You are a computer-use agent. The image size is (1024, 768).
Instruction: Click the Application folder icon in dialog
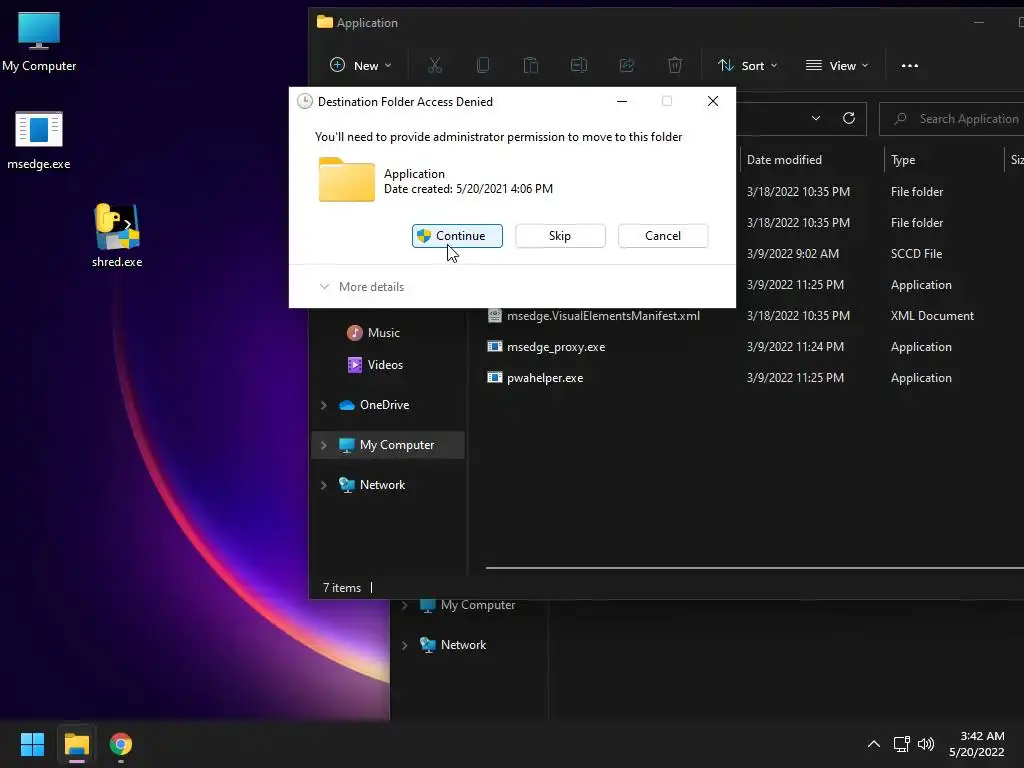point(347,180)
